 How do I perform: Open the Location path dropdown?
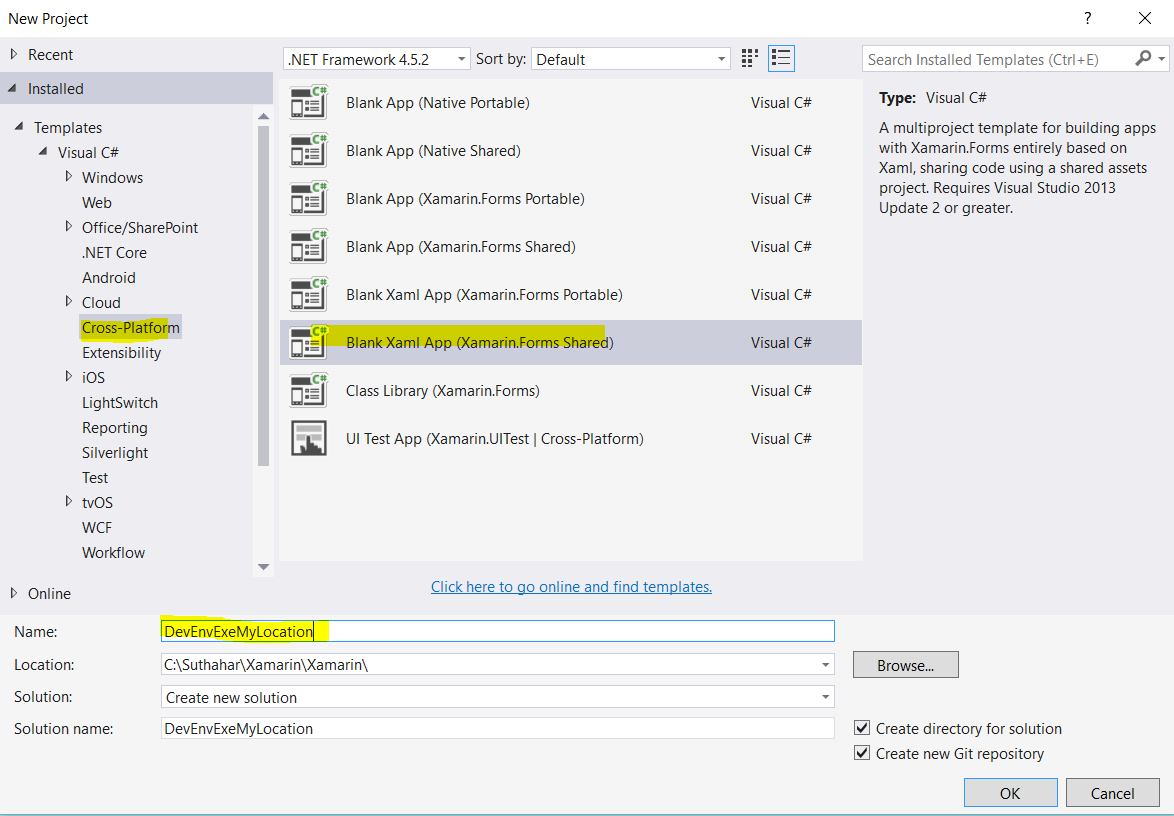[825, 664]
